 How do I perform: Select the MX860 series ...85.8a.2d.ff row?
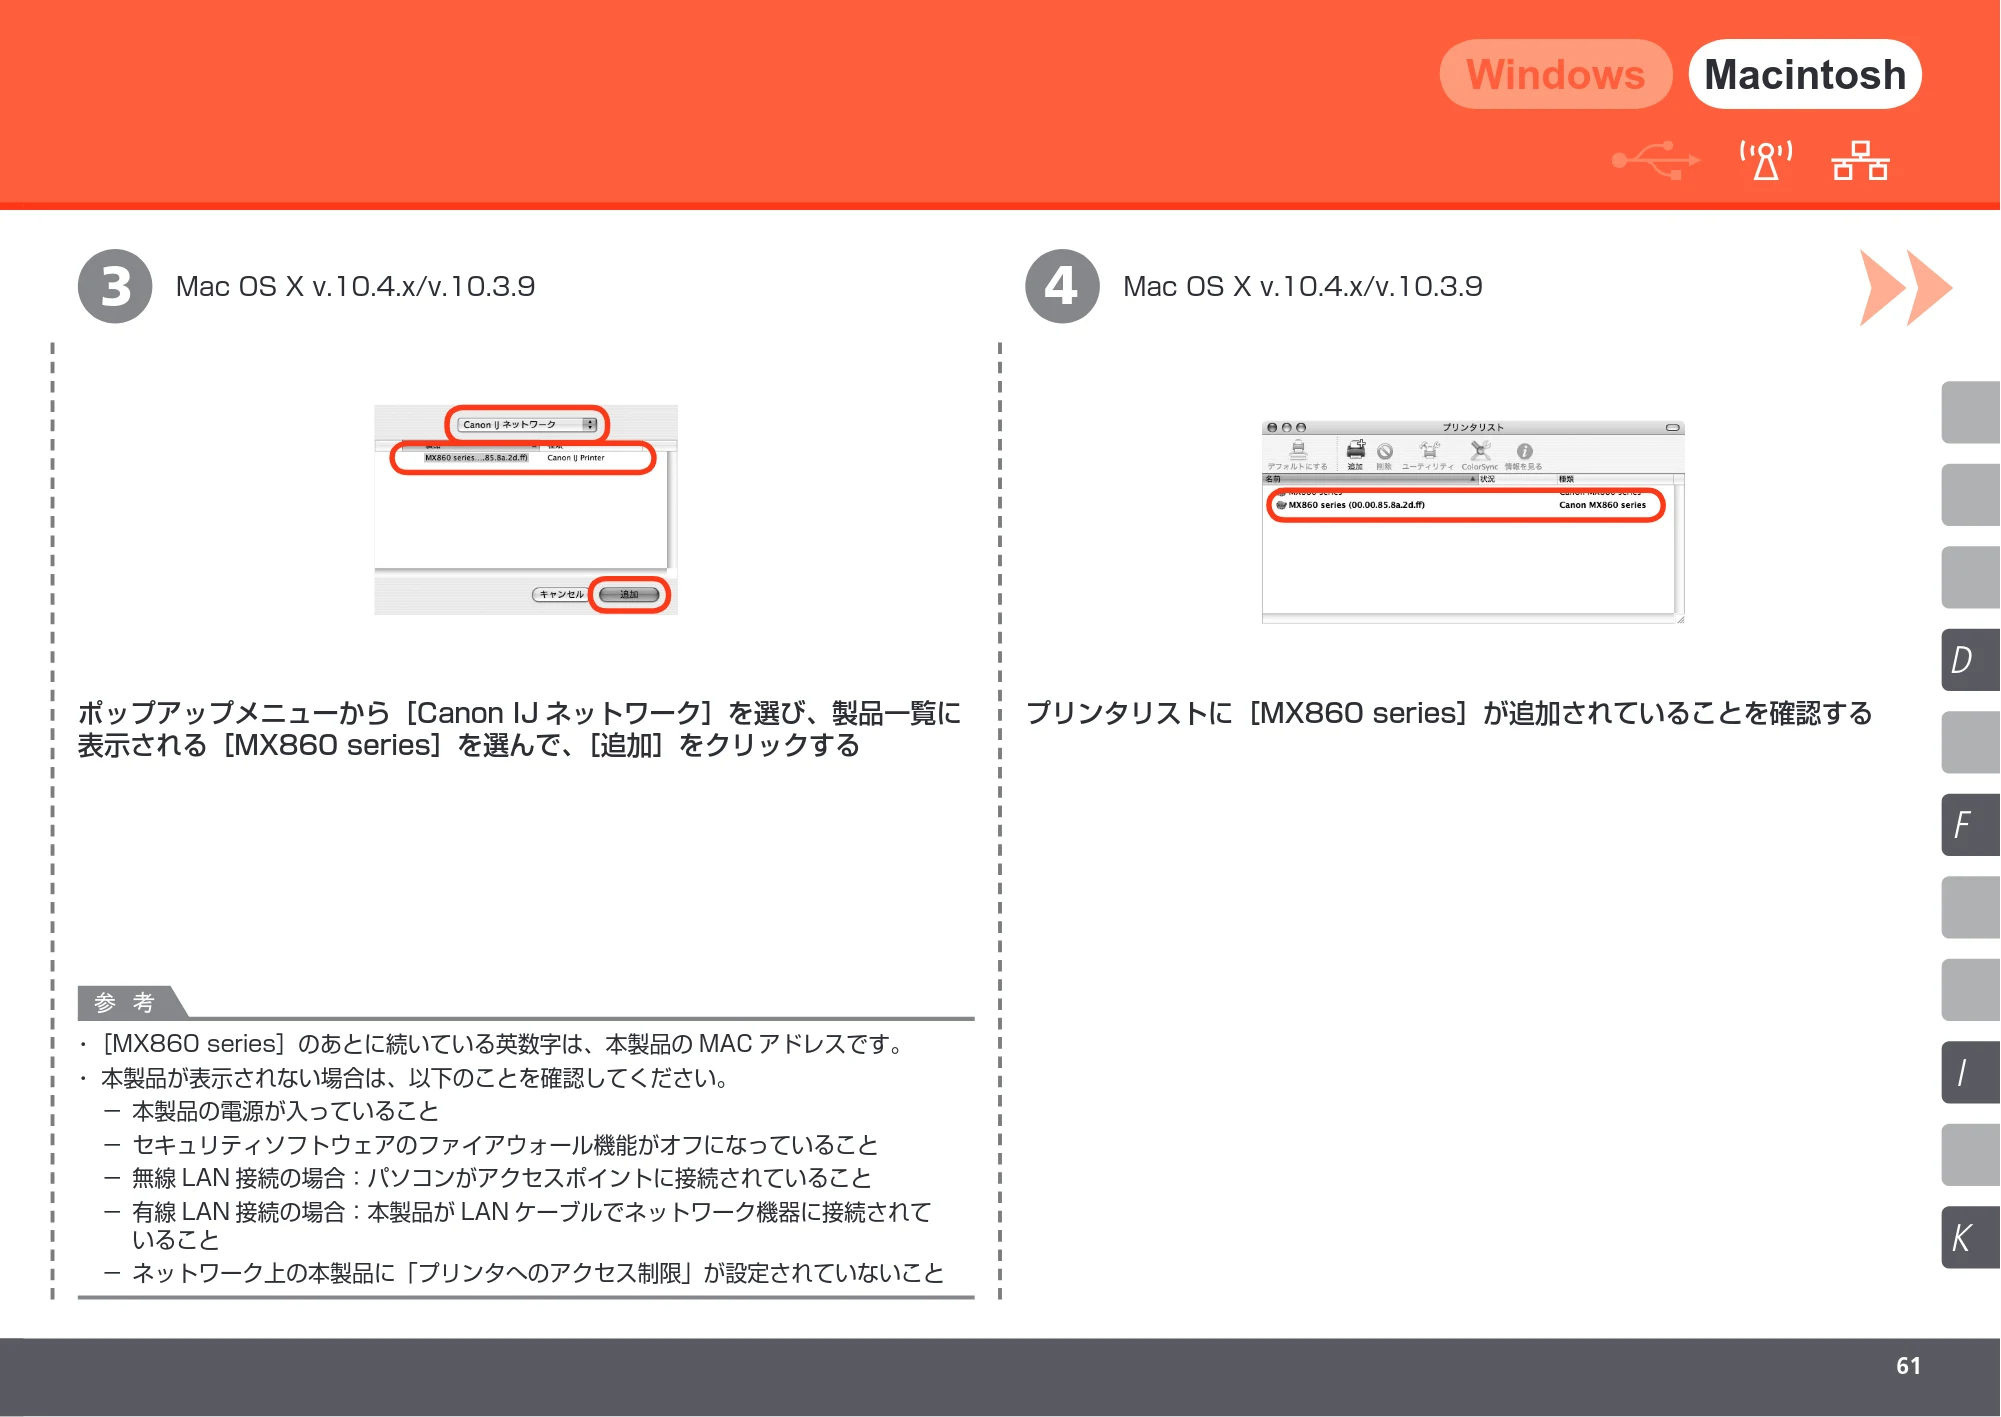(x=476, y=458)
